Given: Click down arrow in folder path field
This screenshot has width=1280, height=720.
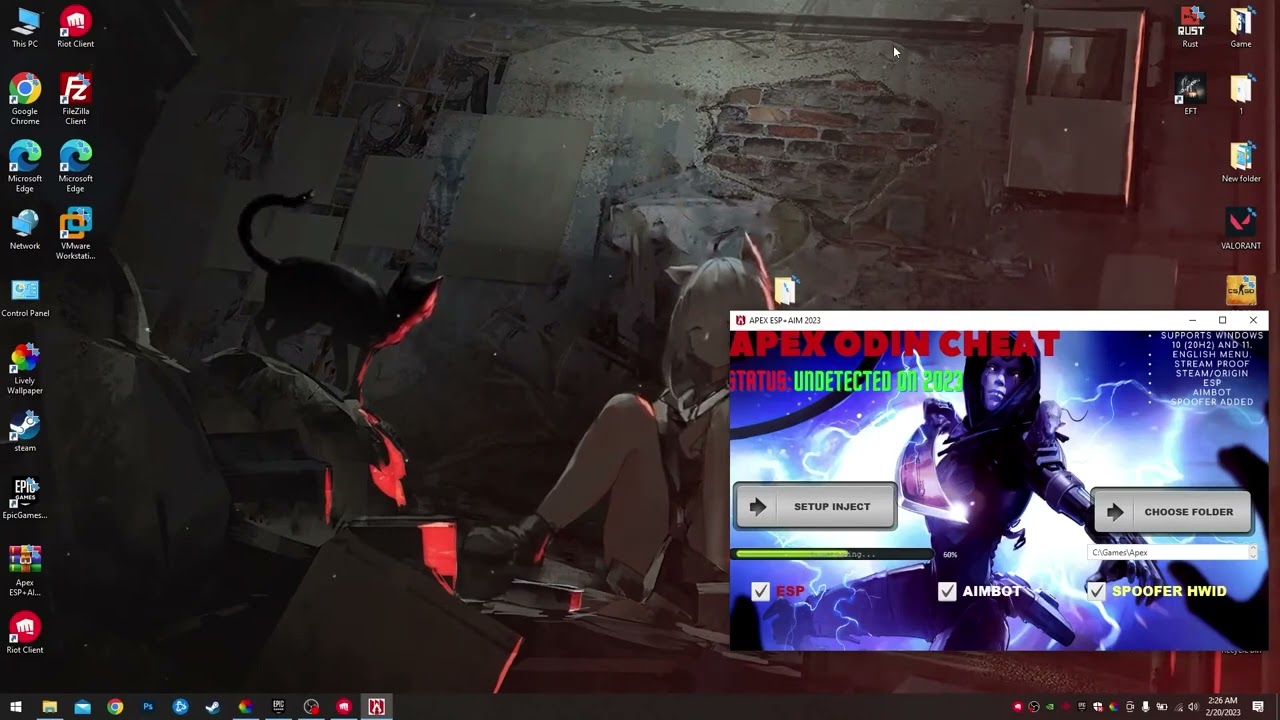Looking at the screenshot, I should point(1252,556).
